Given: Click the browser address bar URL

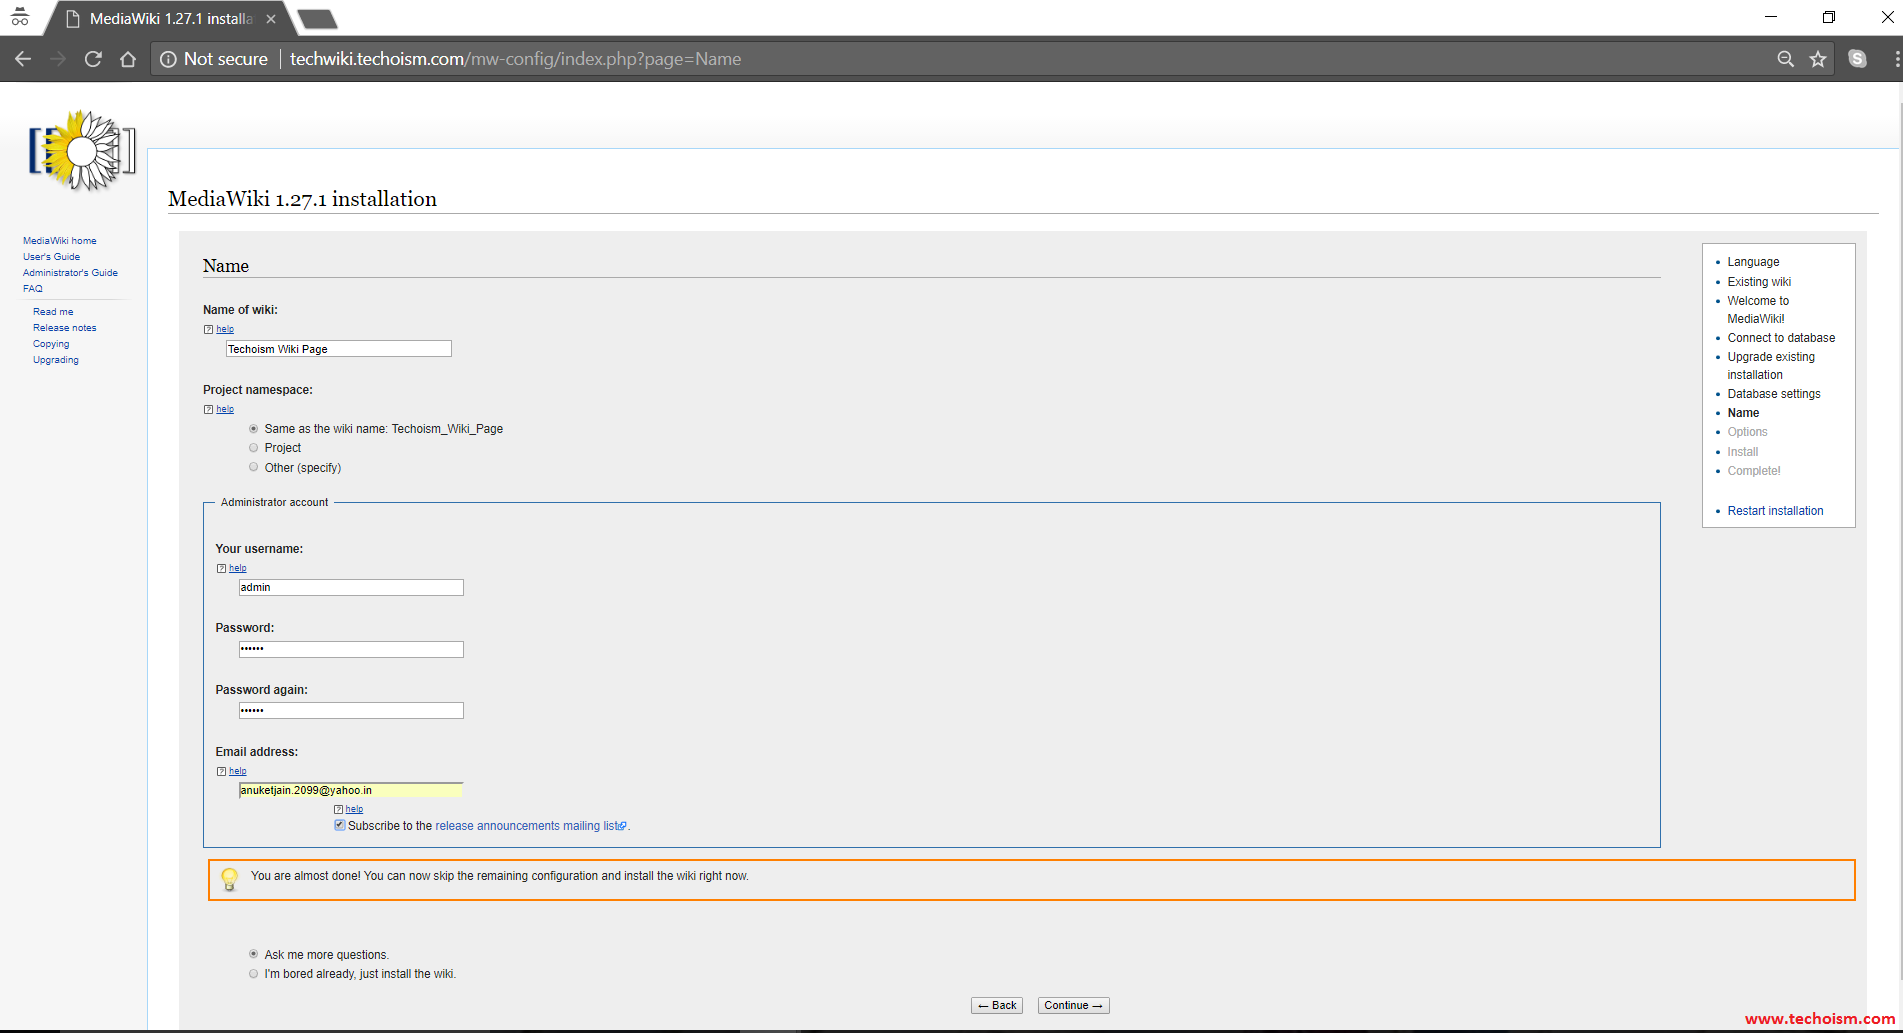Looking at the screenshot, I should pyautogui.click(x=515, y=59).
